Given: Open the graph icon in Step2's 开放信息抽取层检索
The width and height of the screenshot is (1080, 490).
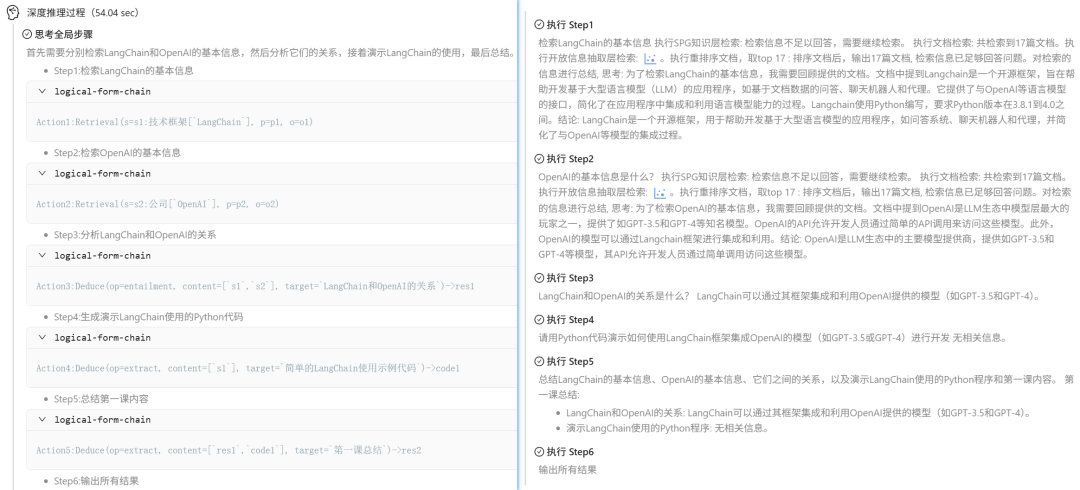Looking at the screenshot, I should coord(659,193).
